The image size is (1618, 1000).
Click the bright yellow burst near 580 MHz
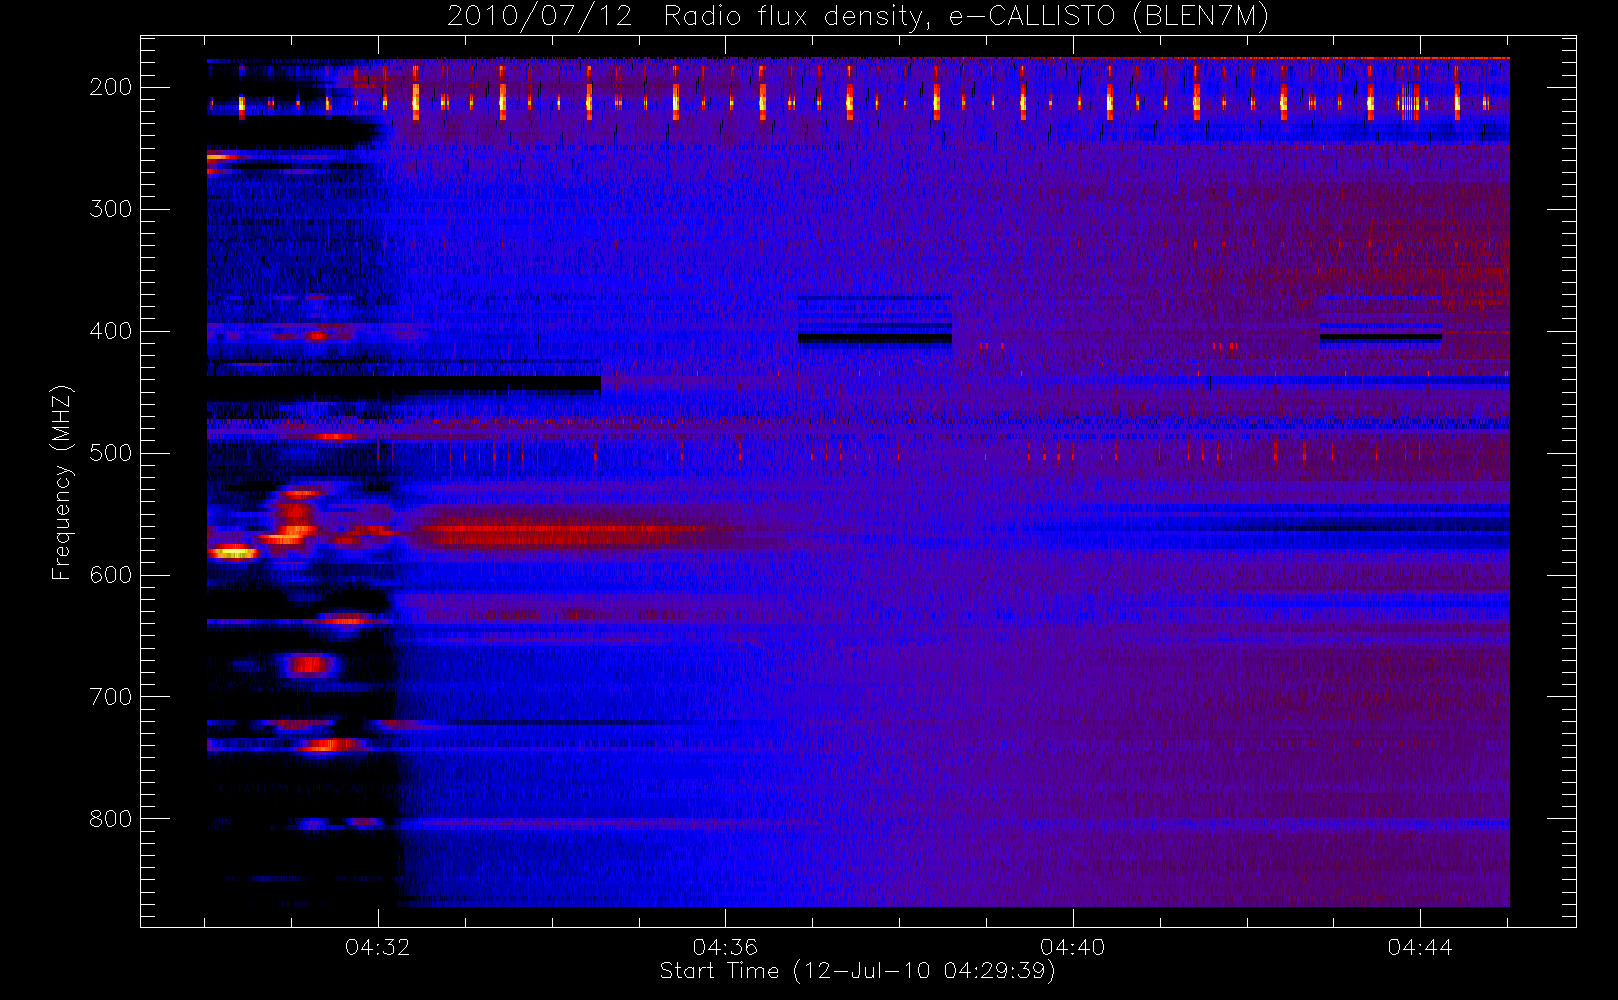point(233,551)
